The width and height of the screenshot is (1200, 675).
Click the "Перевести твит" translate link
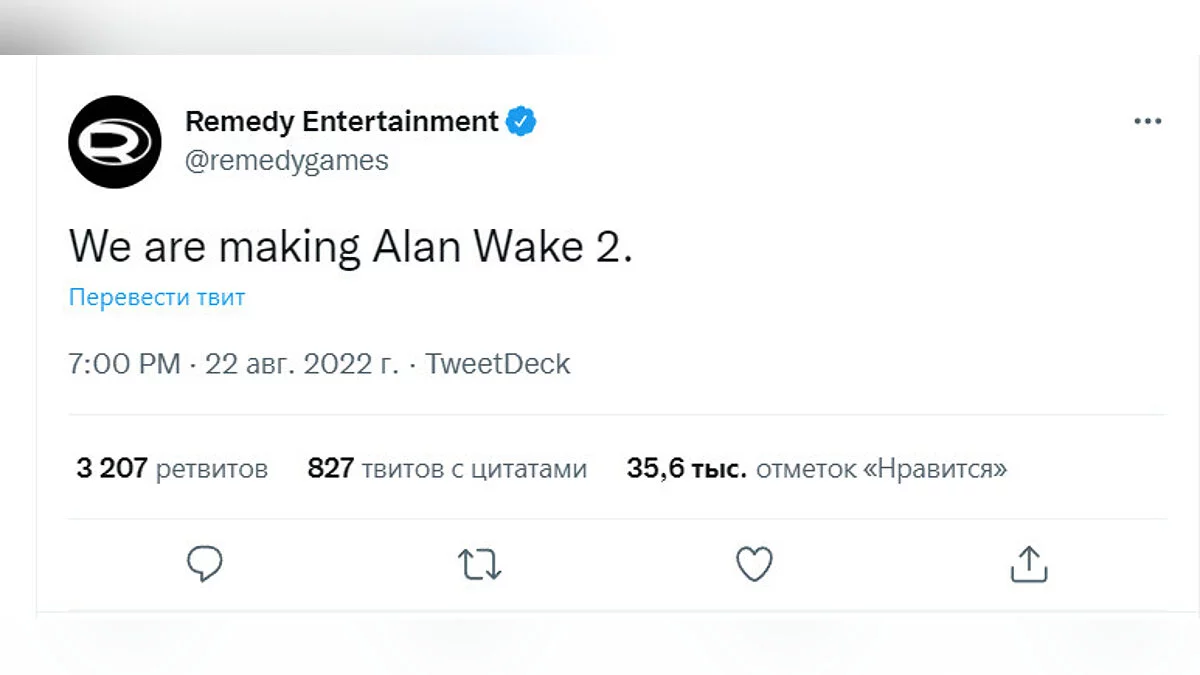[157, 297]
